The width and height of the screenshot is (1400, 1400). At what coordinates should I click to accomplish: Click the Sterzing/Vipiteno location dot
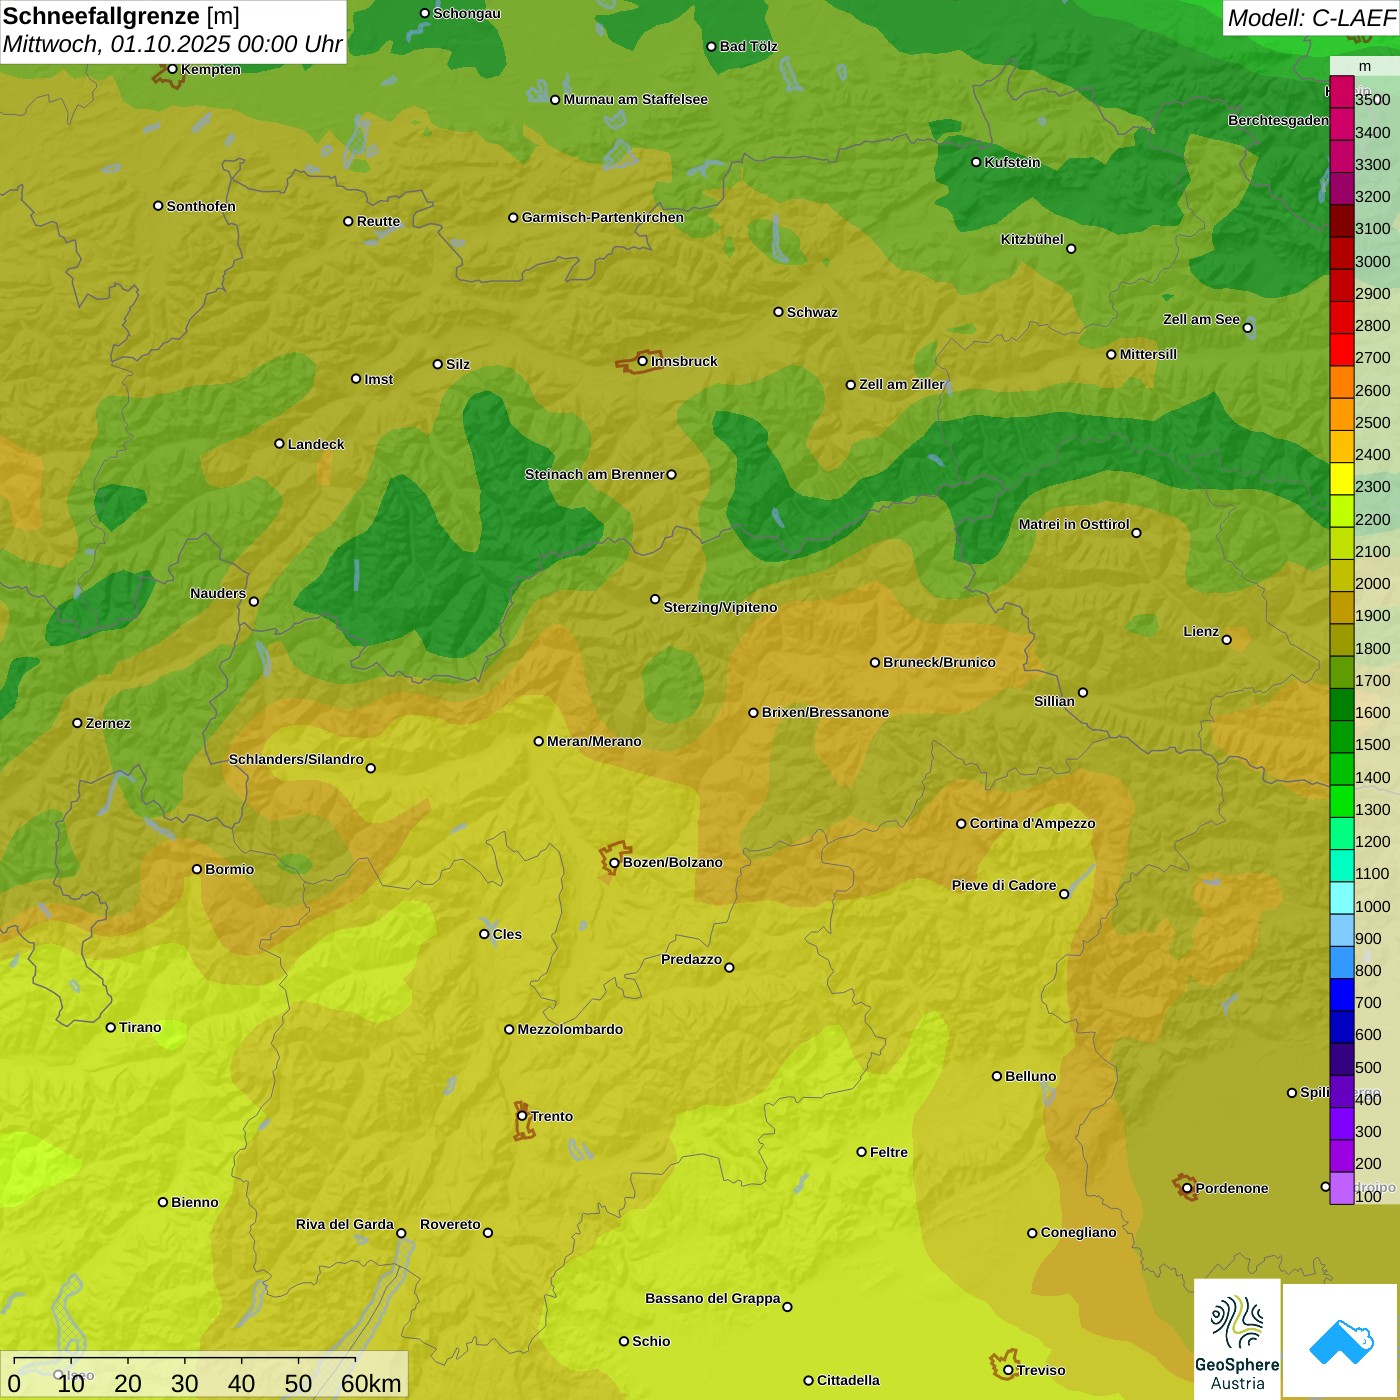coord(655,599)
